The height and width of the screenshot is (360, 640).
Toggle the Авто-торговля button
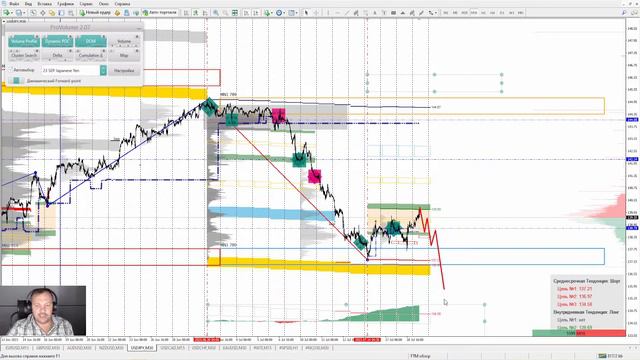tap(160, 13)
